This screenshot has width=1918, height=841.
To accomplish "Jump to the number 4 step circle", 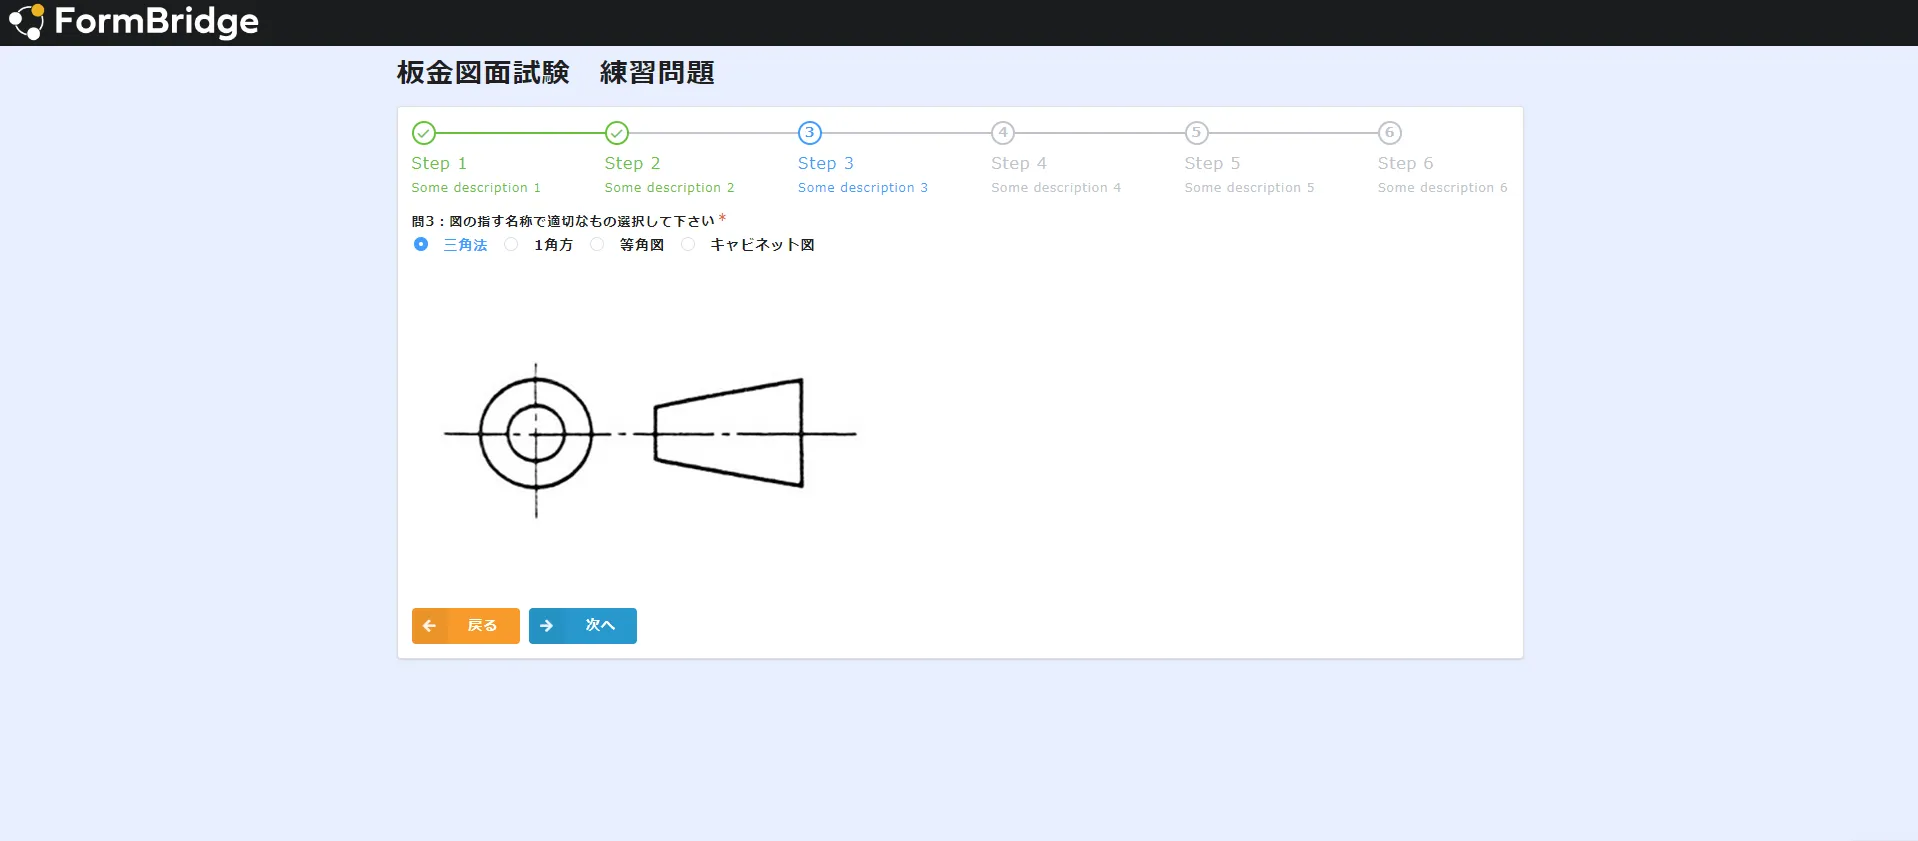I will click(1003, 133).
